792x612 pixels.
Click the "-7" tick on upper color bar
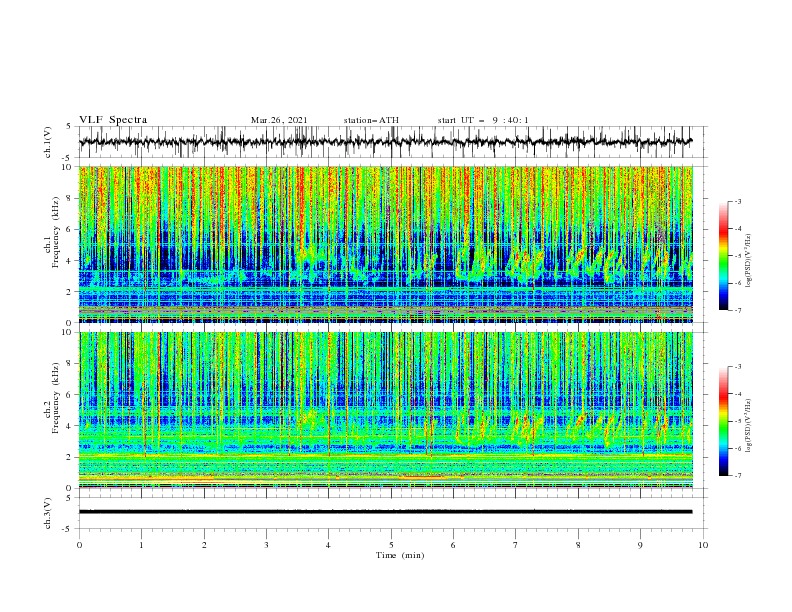(737, 310)
